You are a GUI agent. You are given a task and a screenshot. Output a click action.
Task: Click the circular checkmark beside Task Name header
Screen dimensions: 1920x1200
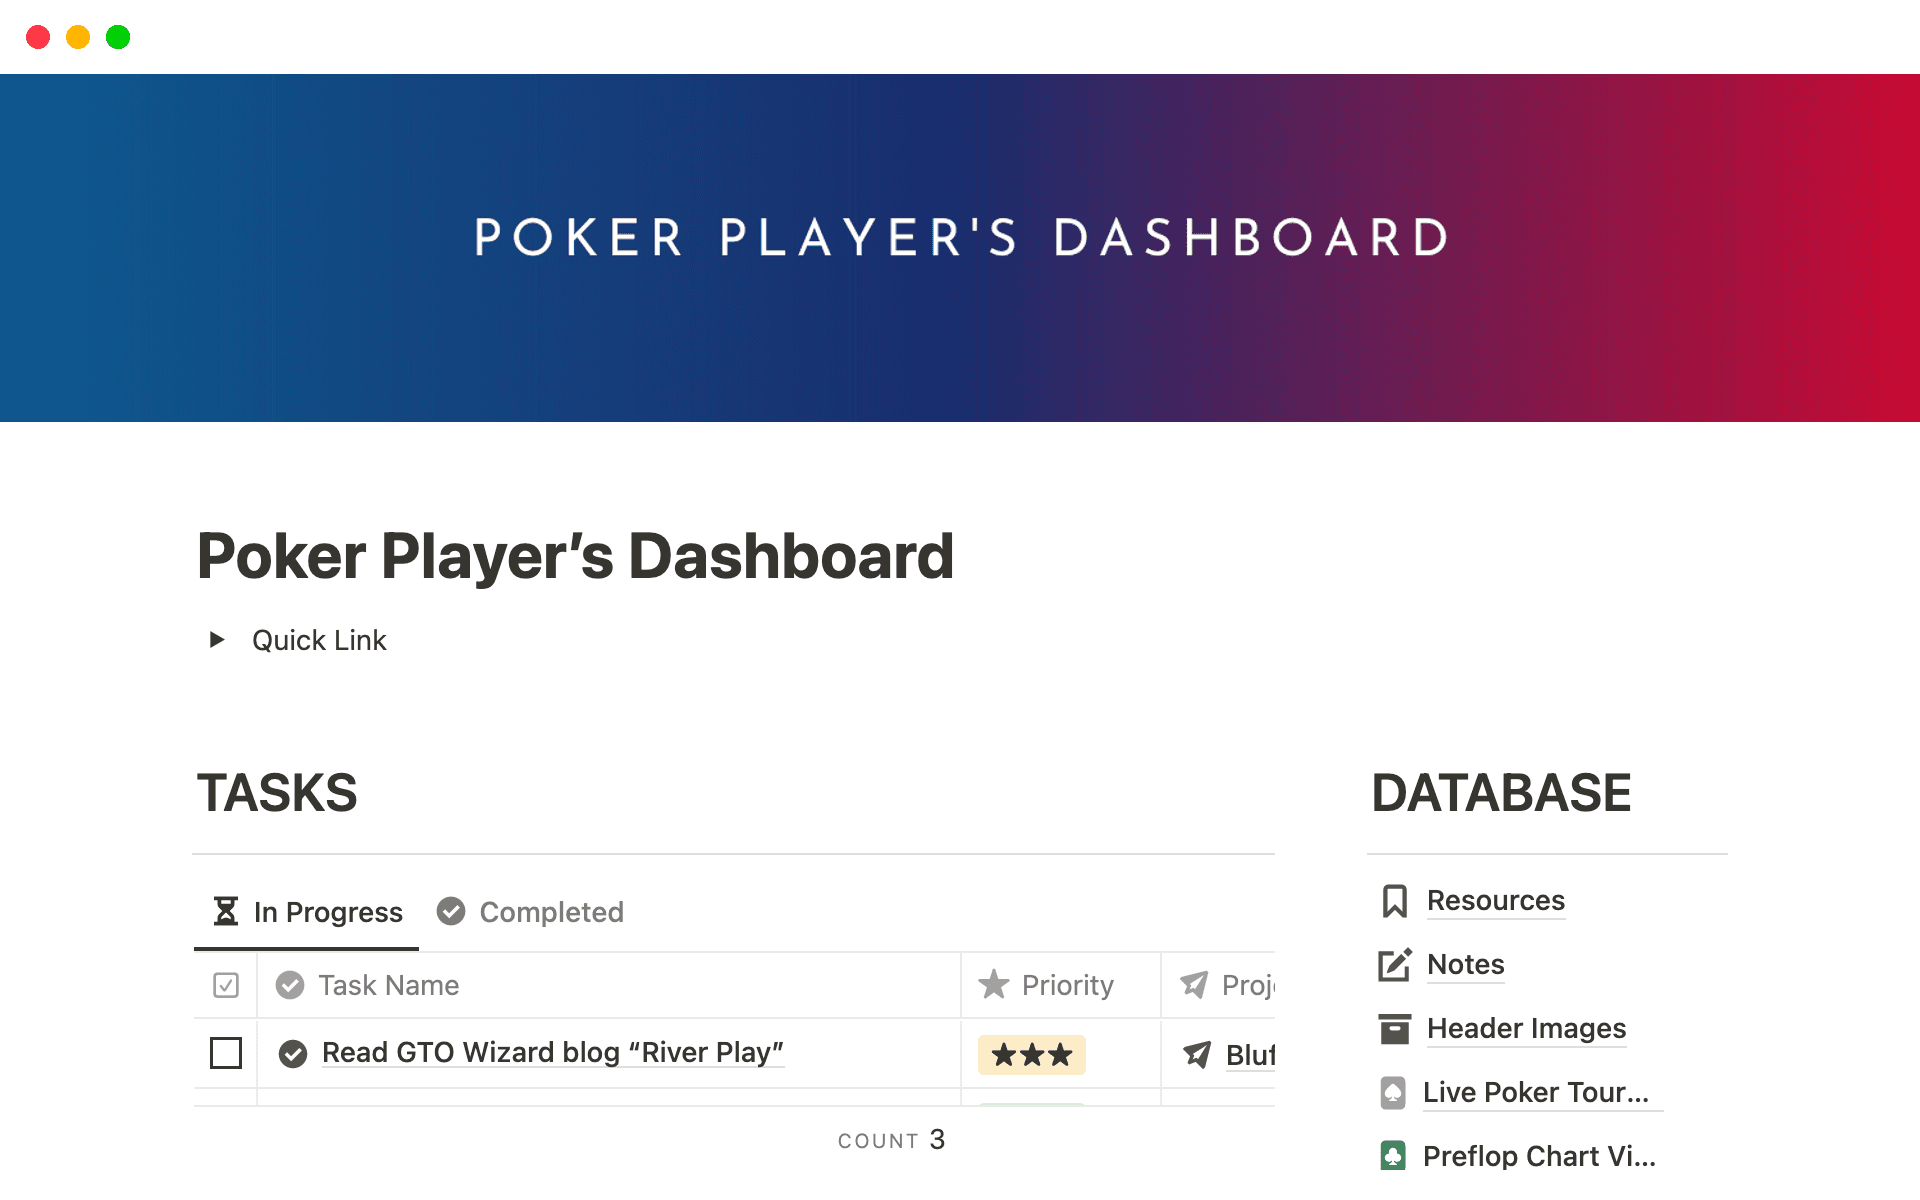(290, 985)
